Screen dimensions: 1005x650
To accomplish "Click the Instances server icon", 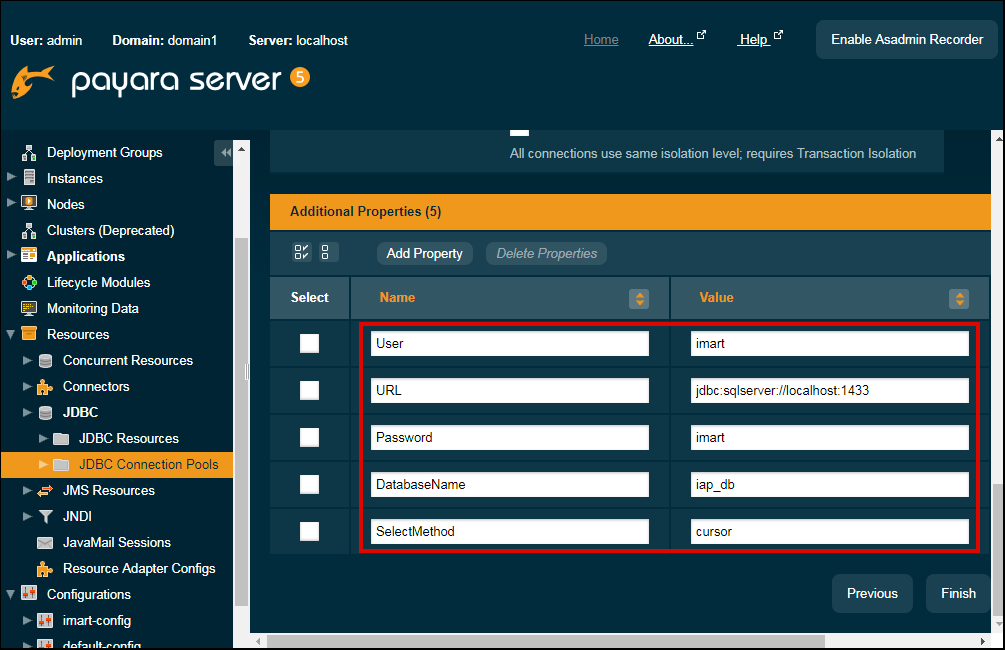I will click(x=29, y=178).
